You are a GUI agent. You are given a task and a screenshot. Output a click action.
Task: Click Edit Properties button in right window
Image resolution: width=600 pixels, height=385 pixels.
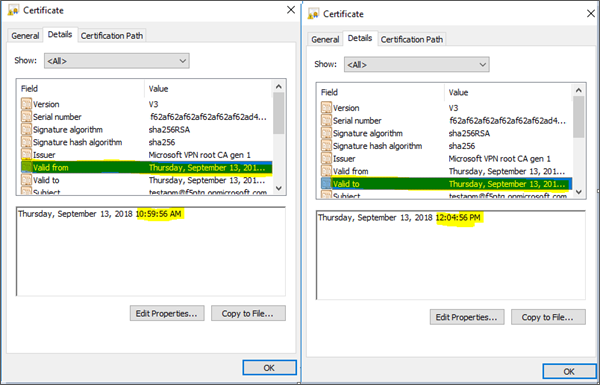click(467, 317)
